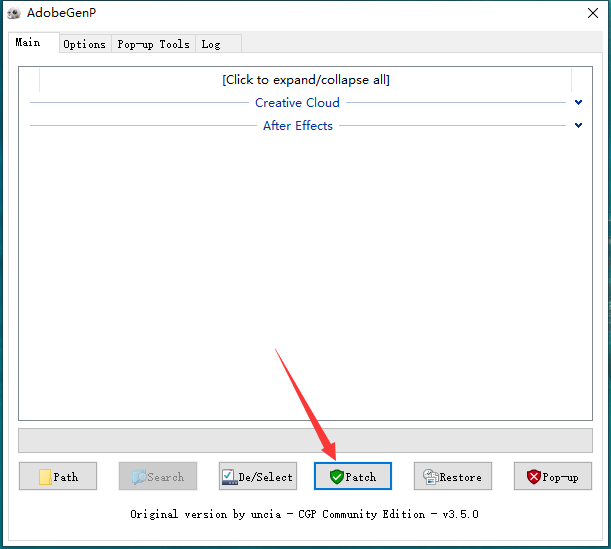Switch to the Main tab

pyautogui.click(x=34, y=42)
